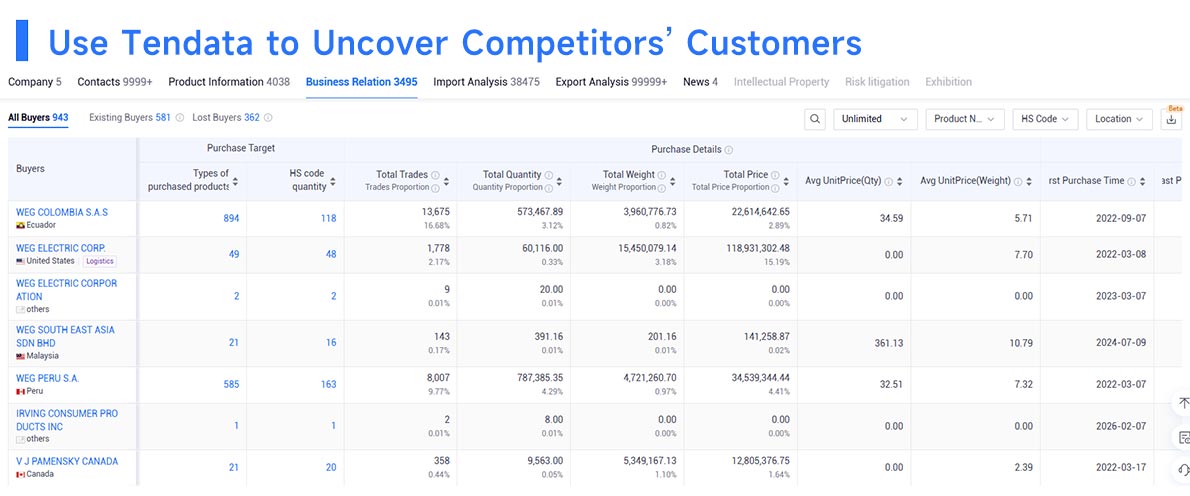Screen dimensions: 1190x496
Task: Open WEG COLOMBIA S.A.S buyer link
Action: (x=62, y=212)
